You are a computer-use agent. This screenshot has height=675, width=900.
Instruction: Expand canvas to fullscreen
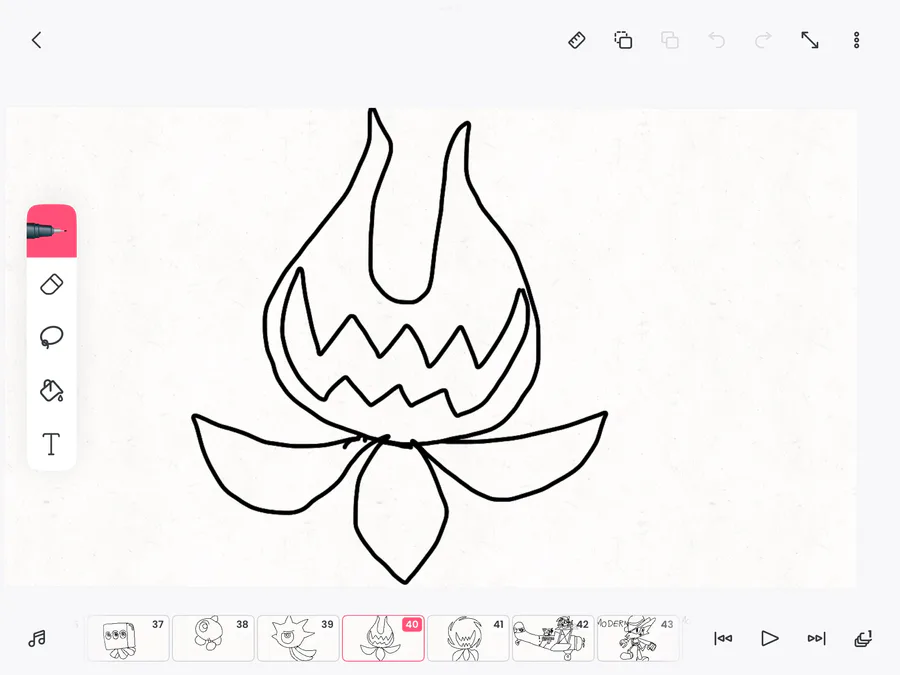[x=810, y=40]
